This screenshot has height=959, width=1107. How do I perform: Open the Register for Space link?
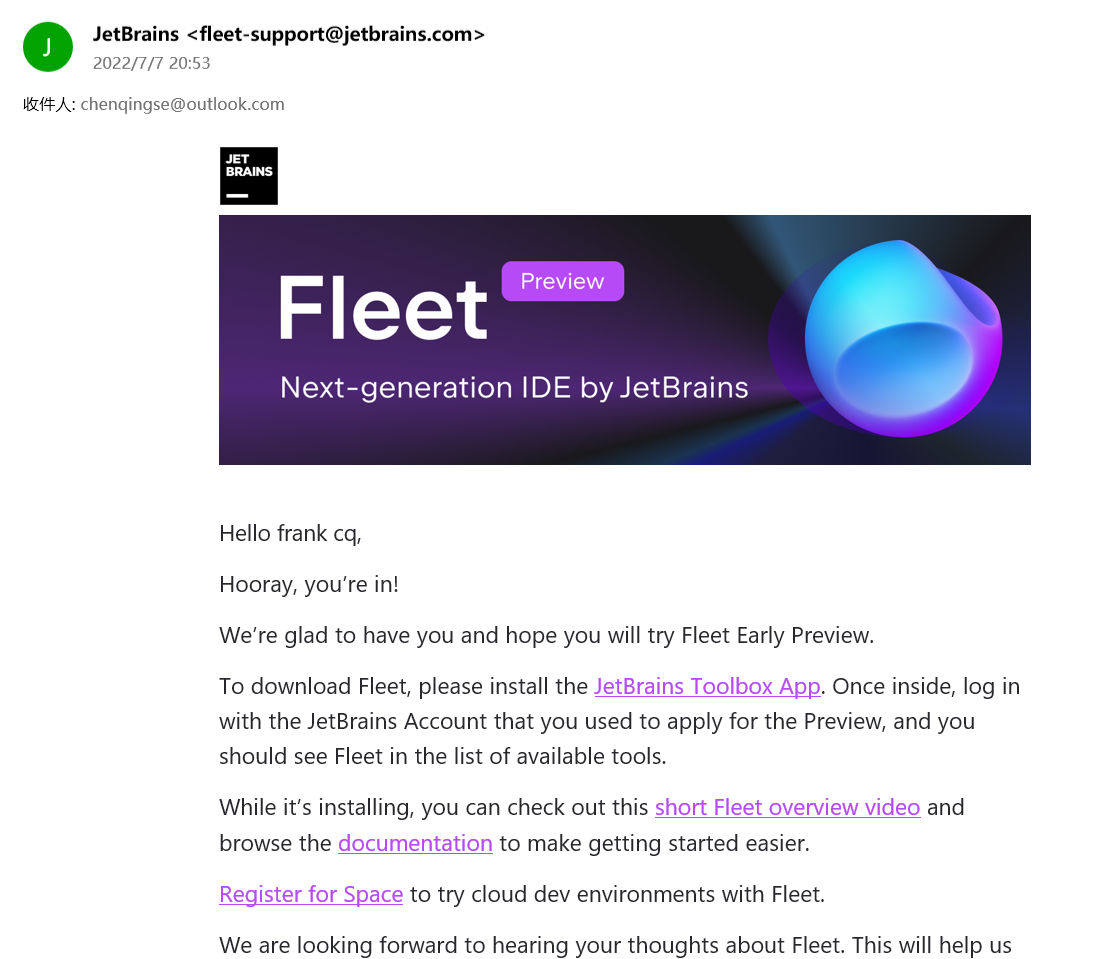tap(311, 894)
